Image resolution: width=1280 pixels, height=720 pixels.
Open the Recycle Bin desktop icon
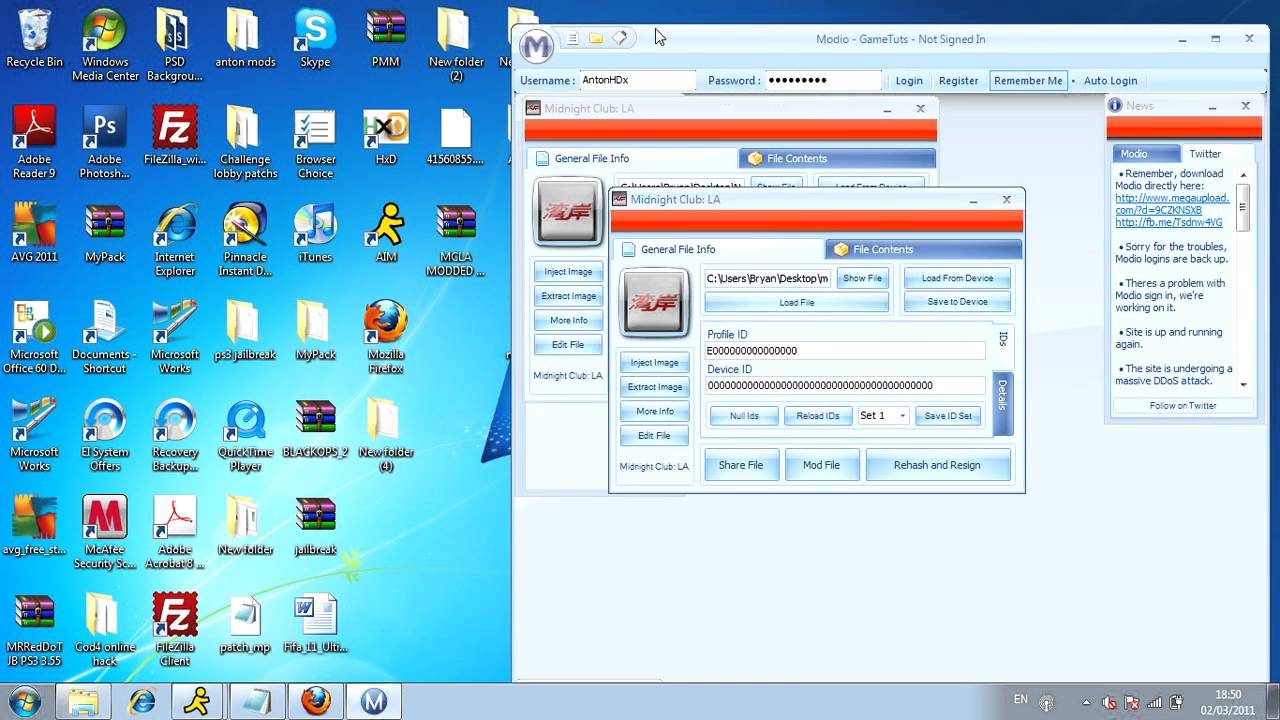34,38
